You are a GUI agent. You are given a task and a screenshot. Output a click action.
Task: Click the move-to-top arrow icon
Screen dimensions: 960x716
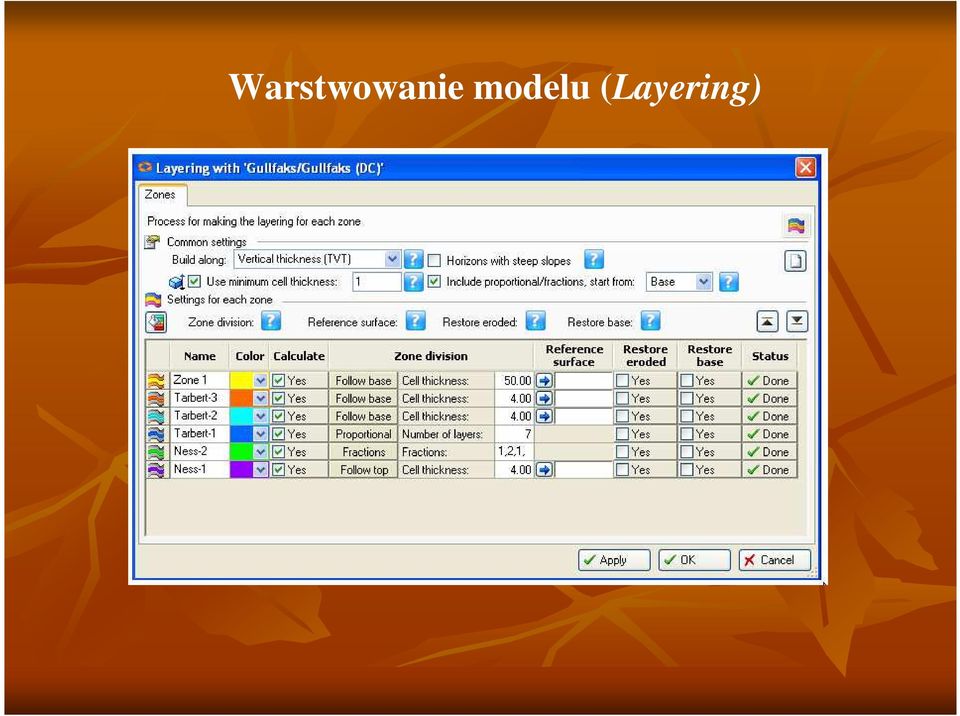tap(767, 321)
